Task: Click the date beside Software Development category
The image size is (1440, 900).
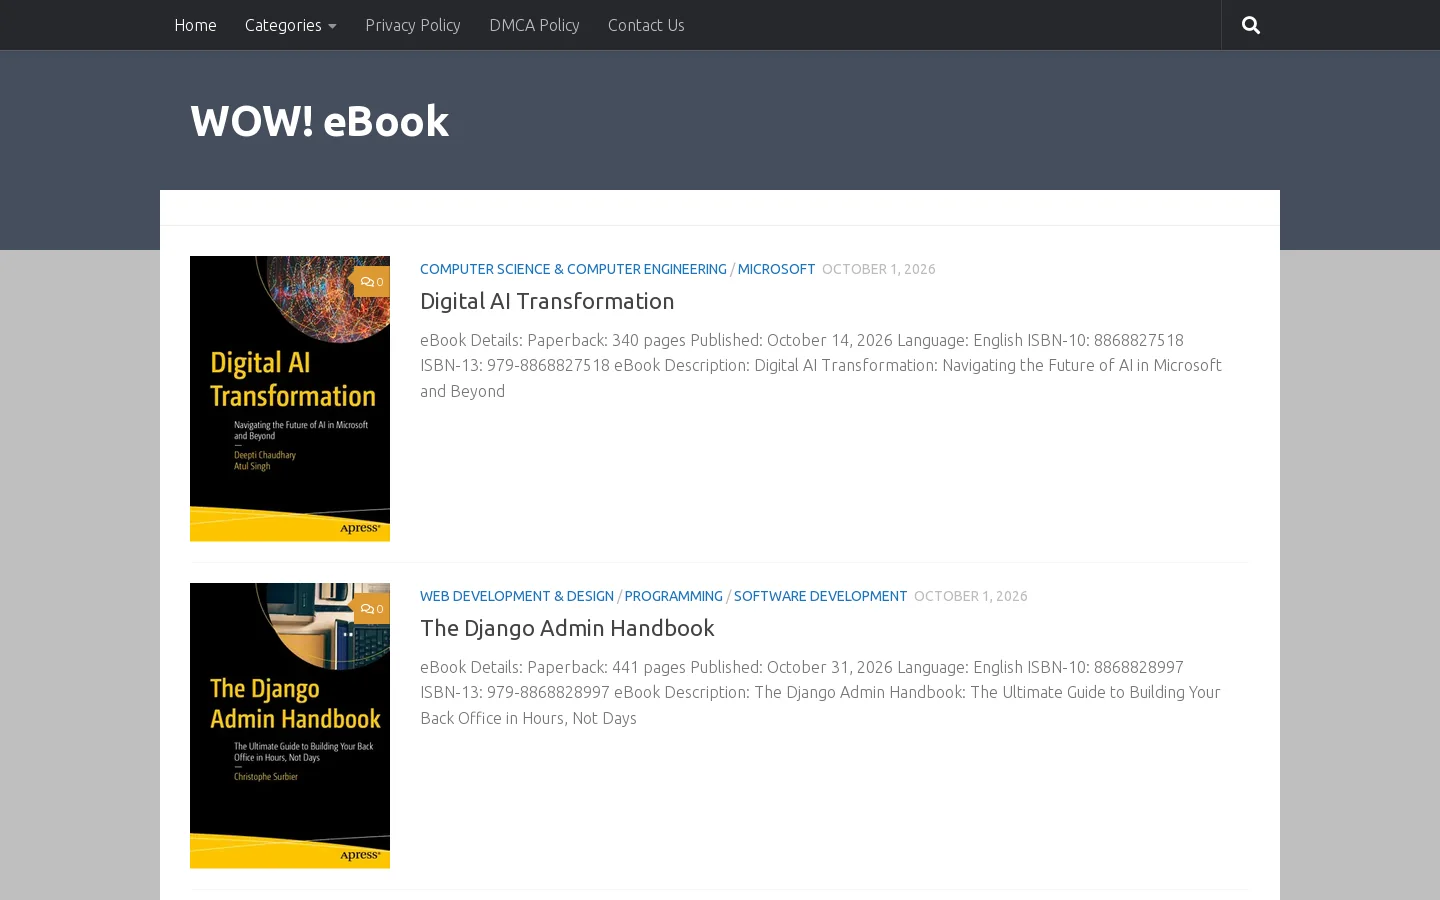Action: pyautogui.click(x=971, y=596)
